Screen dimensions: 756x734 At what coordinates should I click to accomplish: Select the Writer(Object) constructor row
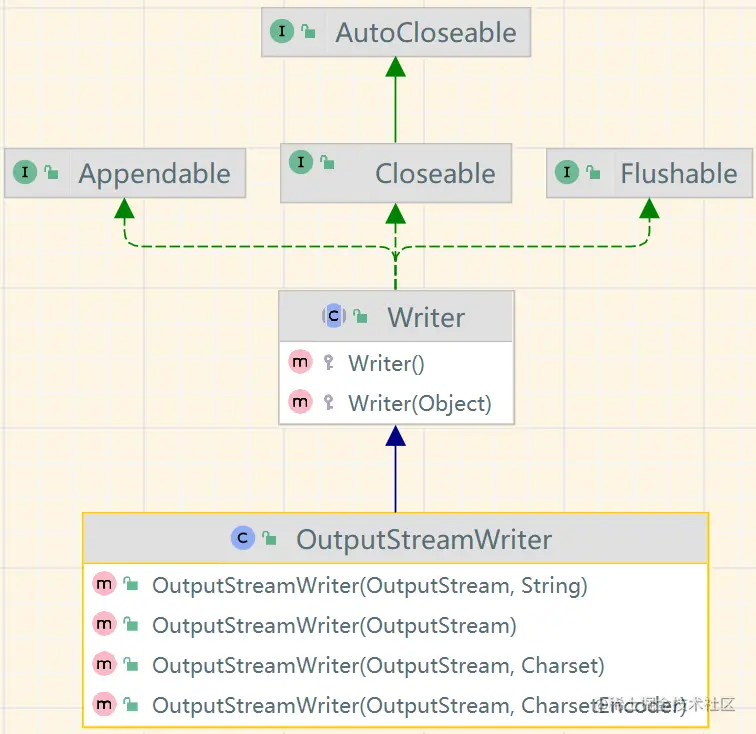click(x=396, y=403)
